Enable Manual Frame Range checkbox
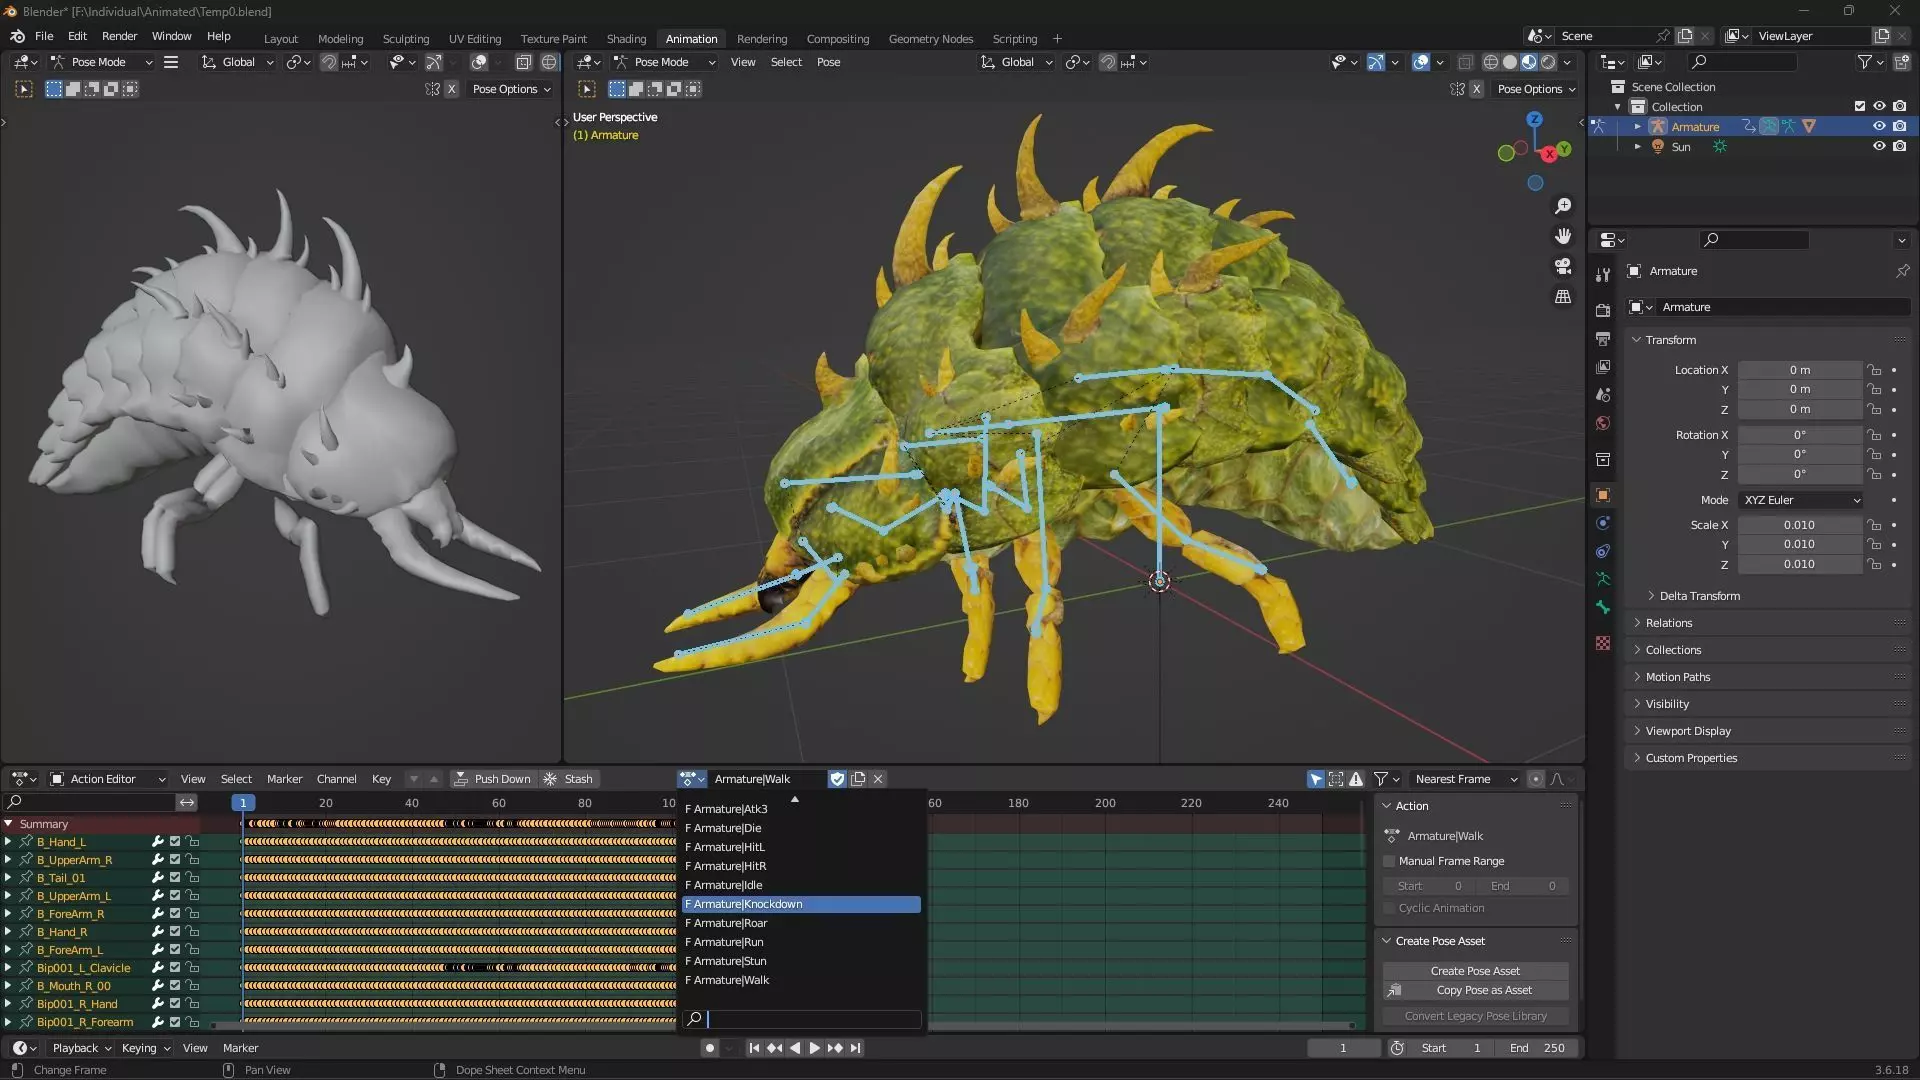The image size is (1920, 1080). [1389, 861]
